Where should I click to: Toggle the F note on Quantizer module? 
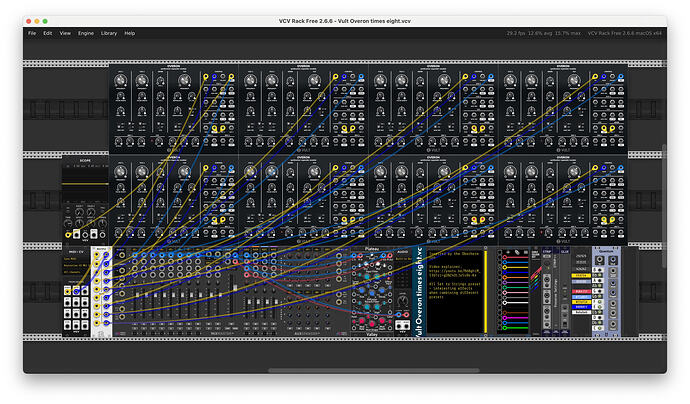[598, 301]
